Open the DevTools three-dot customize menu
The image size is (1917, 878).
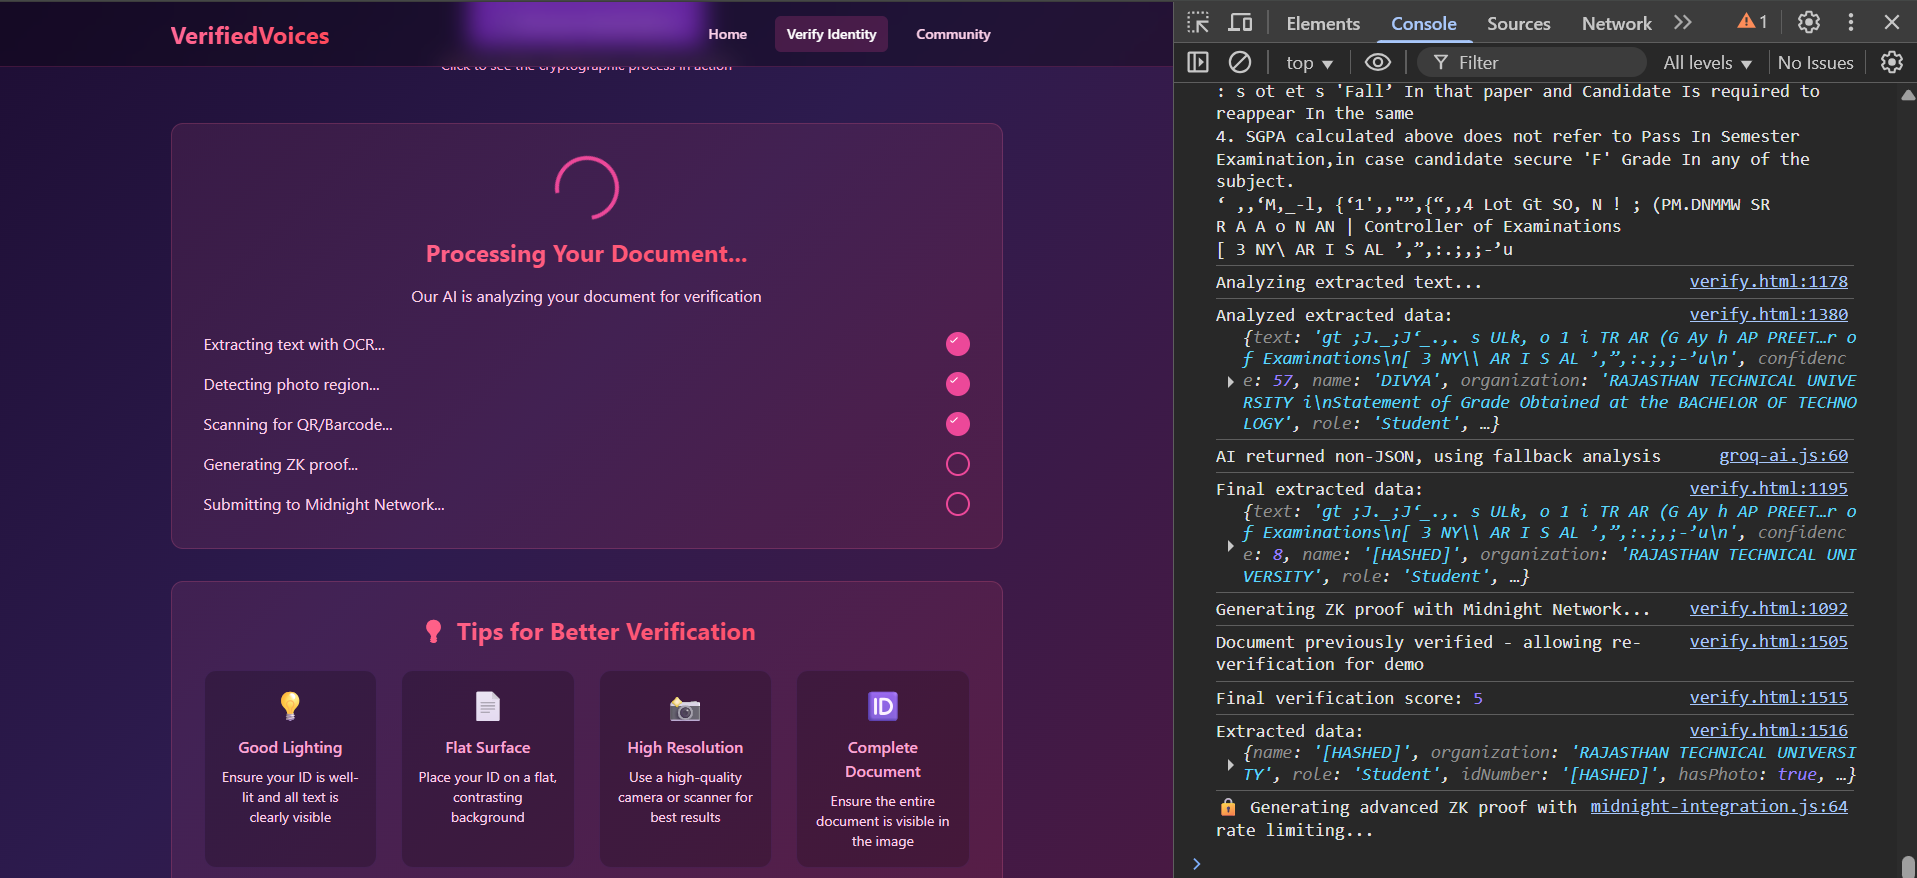click(x=1851, y=22)
